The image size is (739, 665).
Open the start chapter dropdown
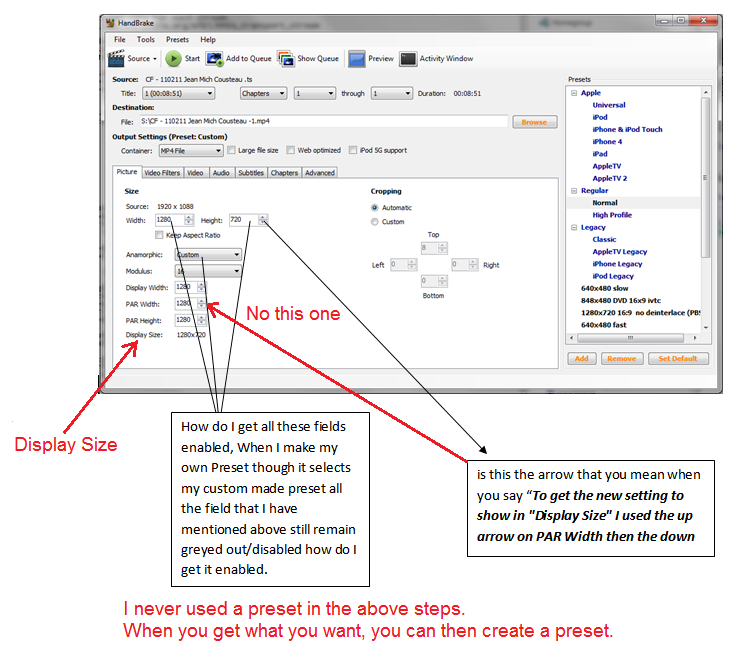(x=315, y=93)
